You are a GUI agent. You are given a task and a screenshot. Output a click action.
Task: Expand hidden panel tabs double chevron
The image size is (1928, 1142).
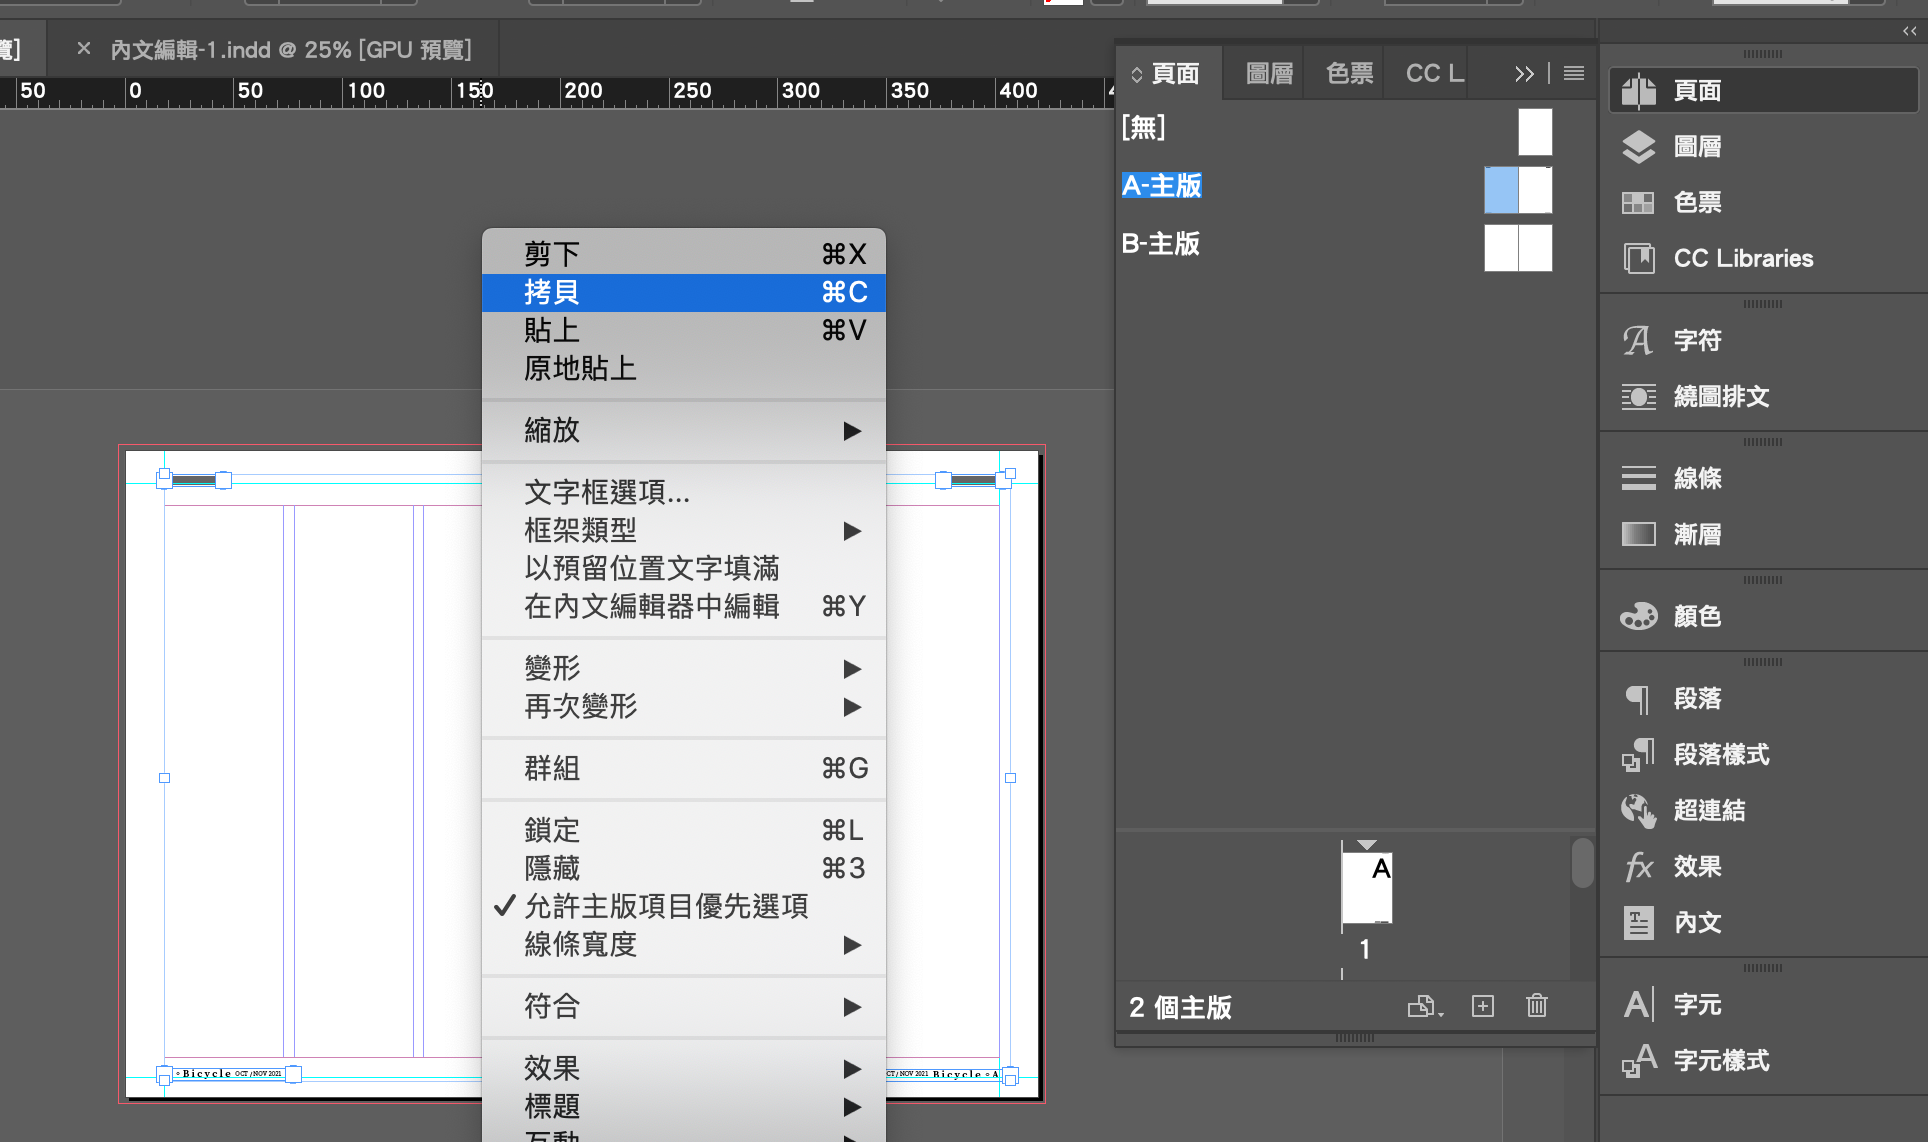[1524, 74]
